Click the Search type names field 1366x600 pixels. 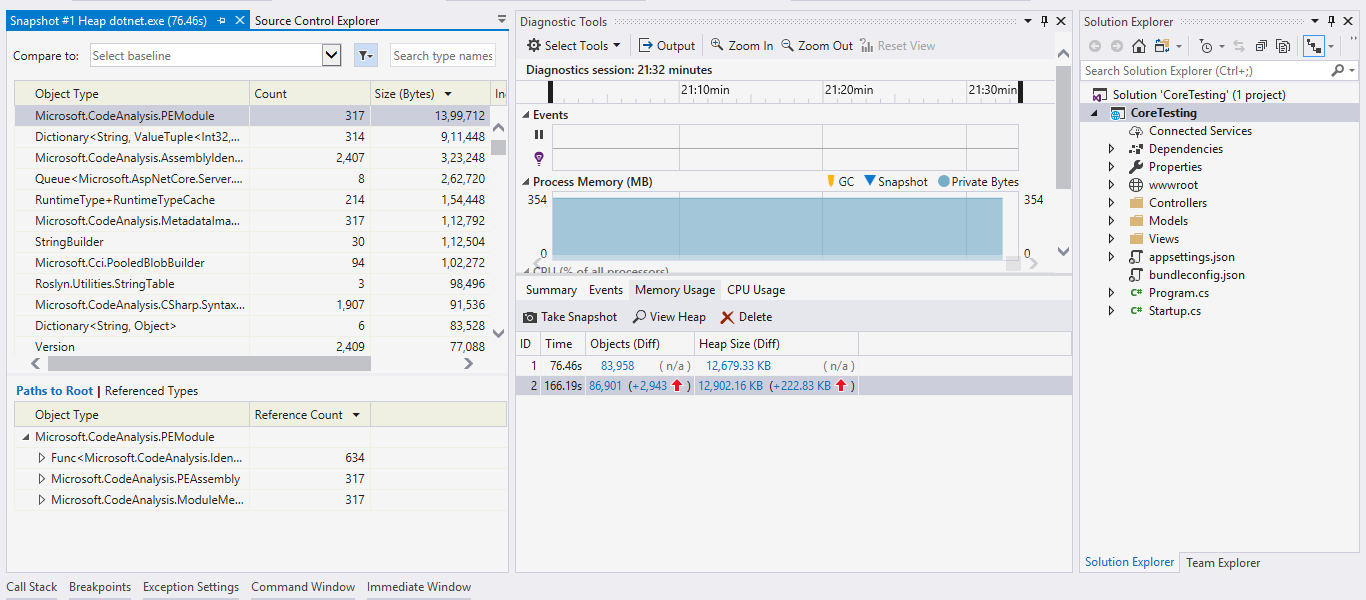click(442, 56)
